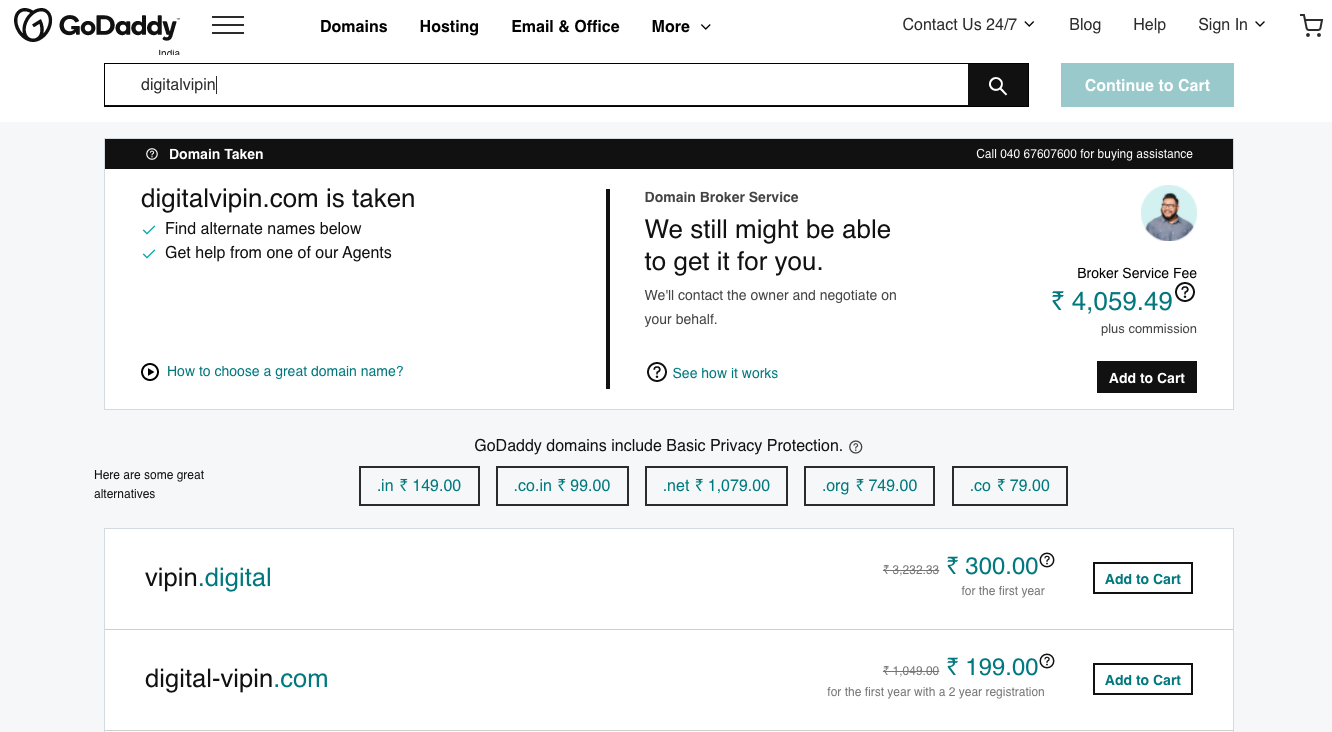This screenshot has width=1332, height=732.
Task: Click the GoDaddy logo
Action: coord(97,25)
